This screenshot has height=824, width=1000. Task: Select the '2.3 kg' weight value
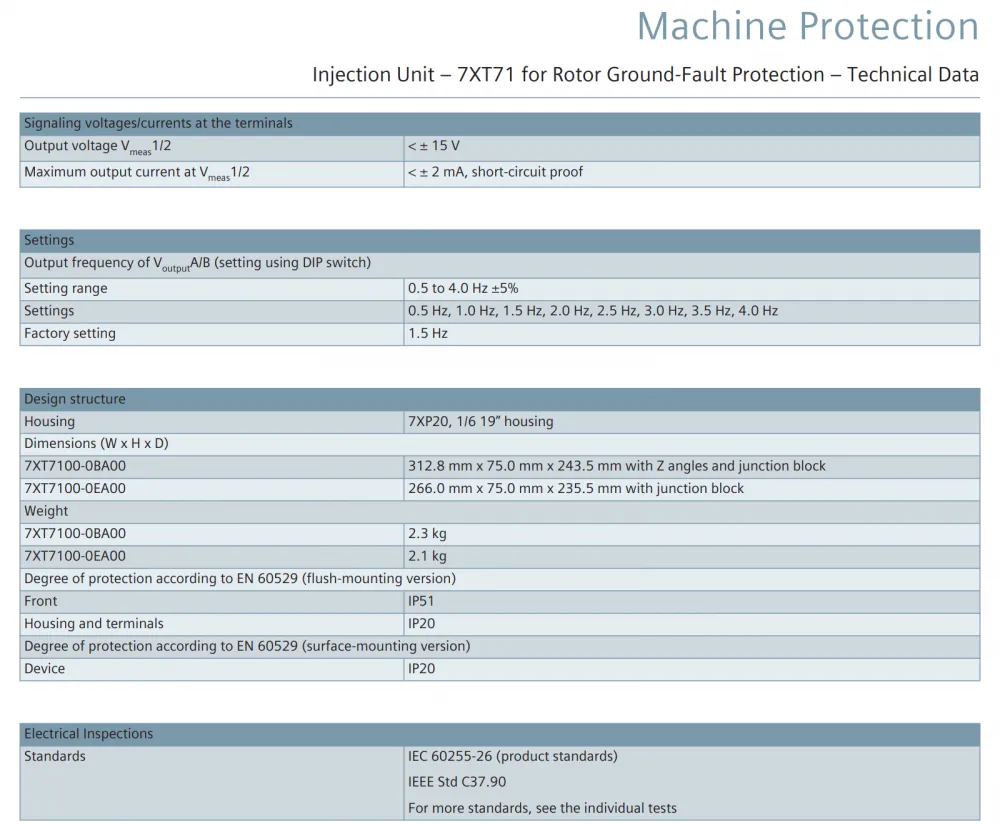(427, 534)
